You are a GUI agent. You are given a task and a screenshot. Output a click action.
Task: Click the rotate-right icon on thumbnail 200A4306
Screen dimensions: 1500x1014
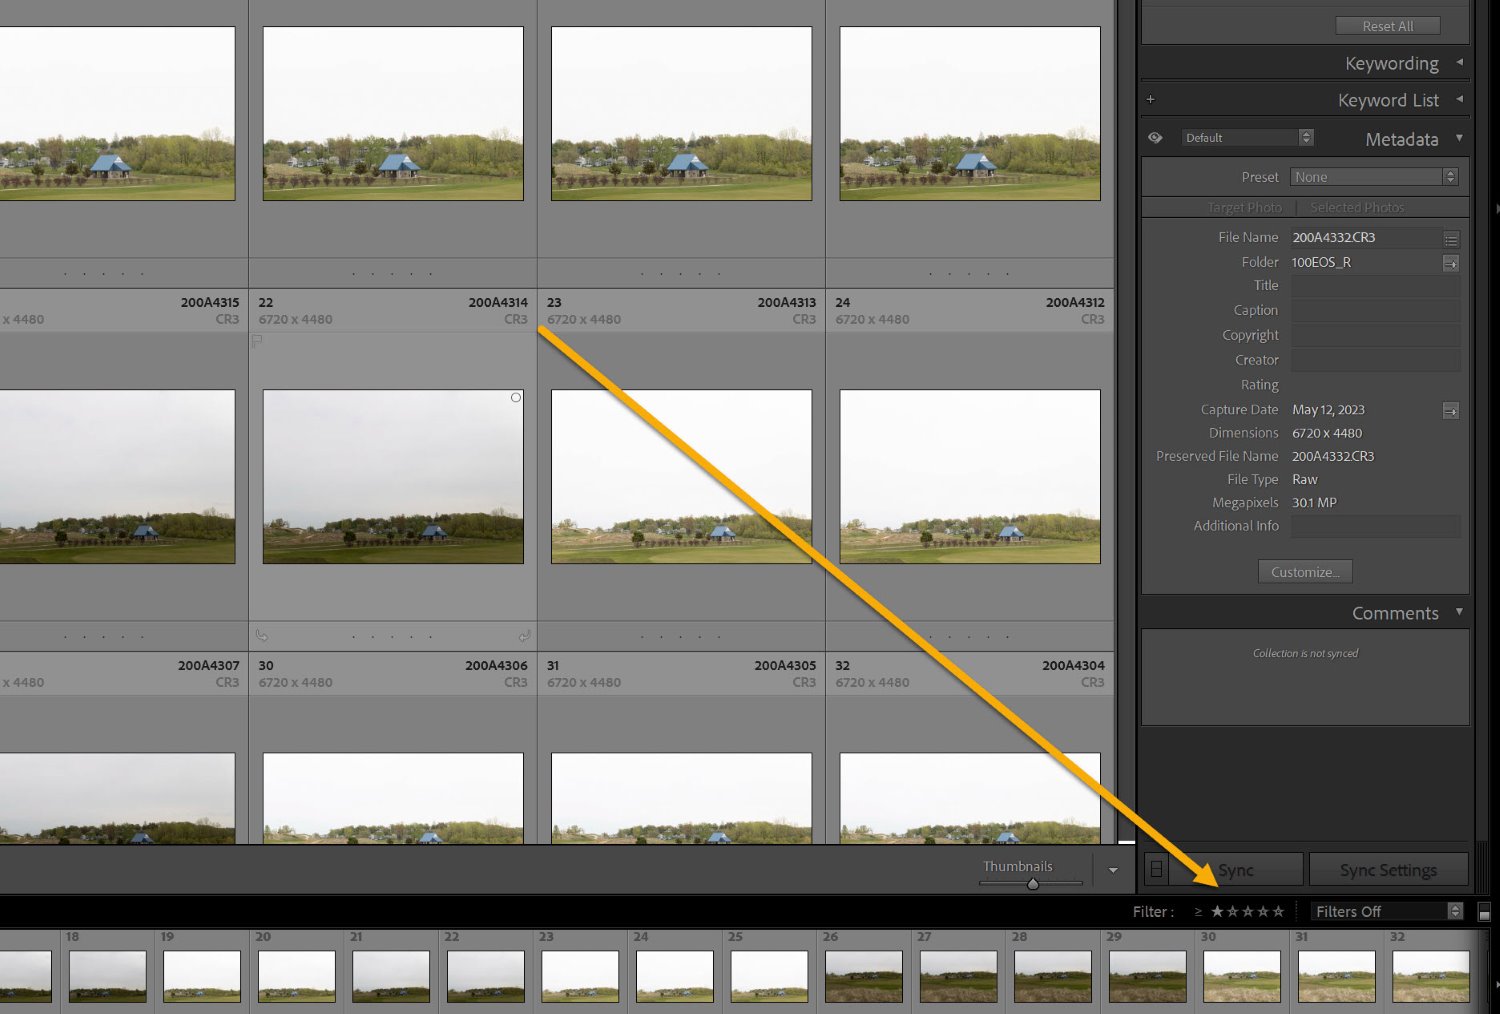point(525,635)
